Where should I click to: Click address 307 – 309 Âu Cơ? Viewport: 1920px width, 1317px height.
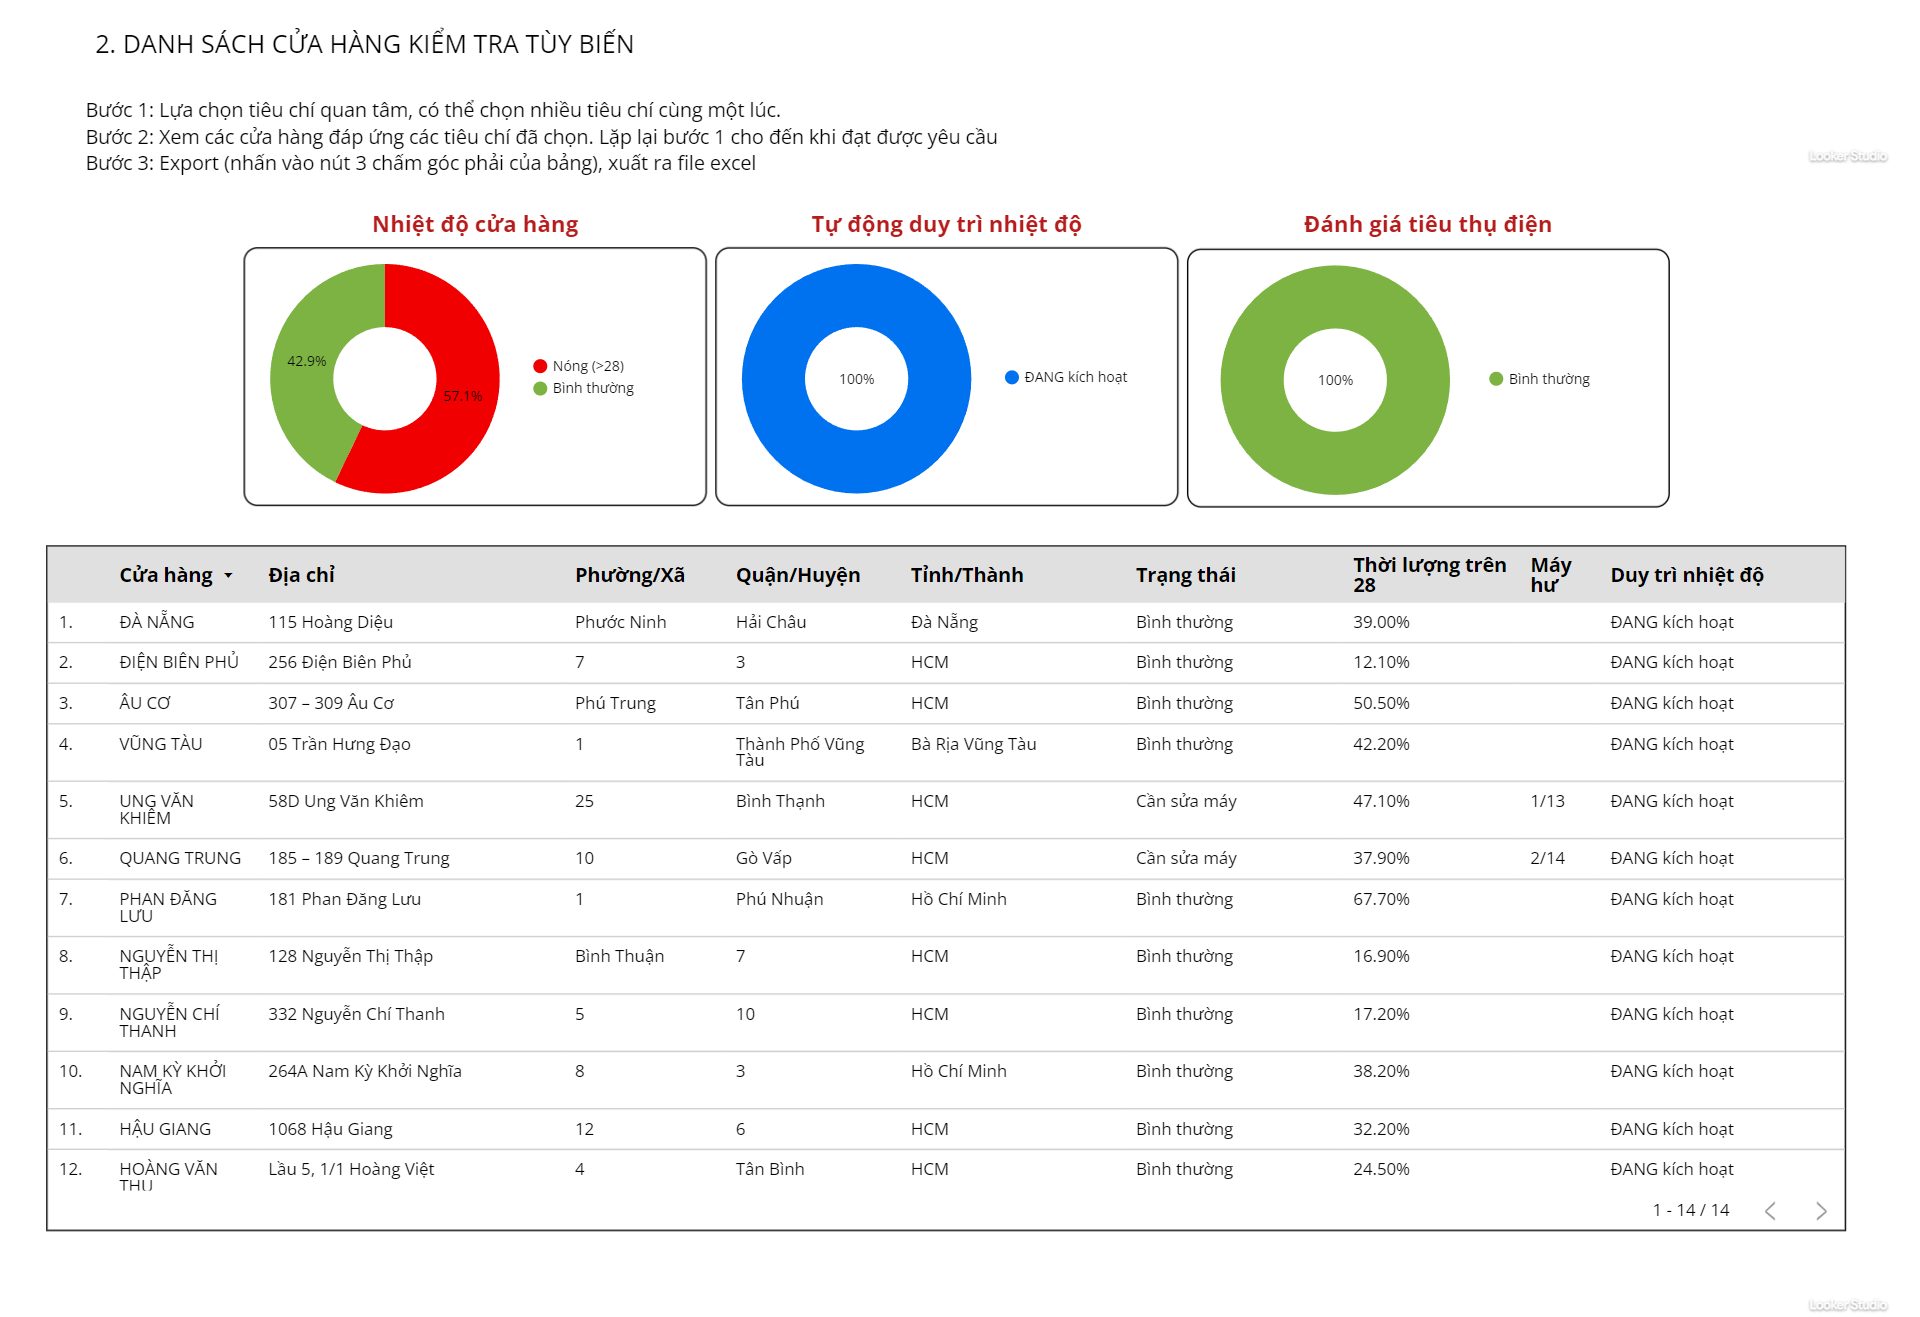coord(331,703)
